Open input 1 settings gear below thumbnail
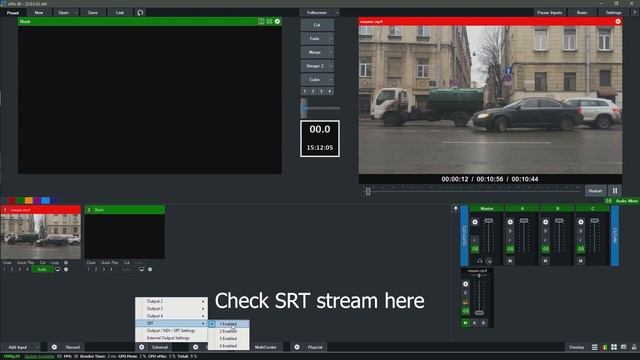Screen dimensions: 640x360 point(66,269)
